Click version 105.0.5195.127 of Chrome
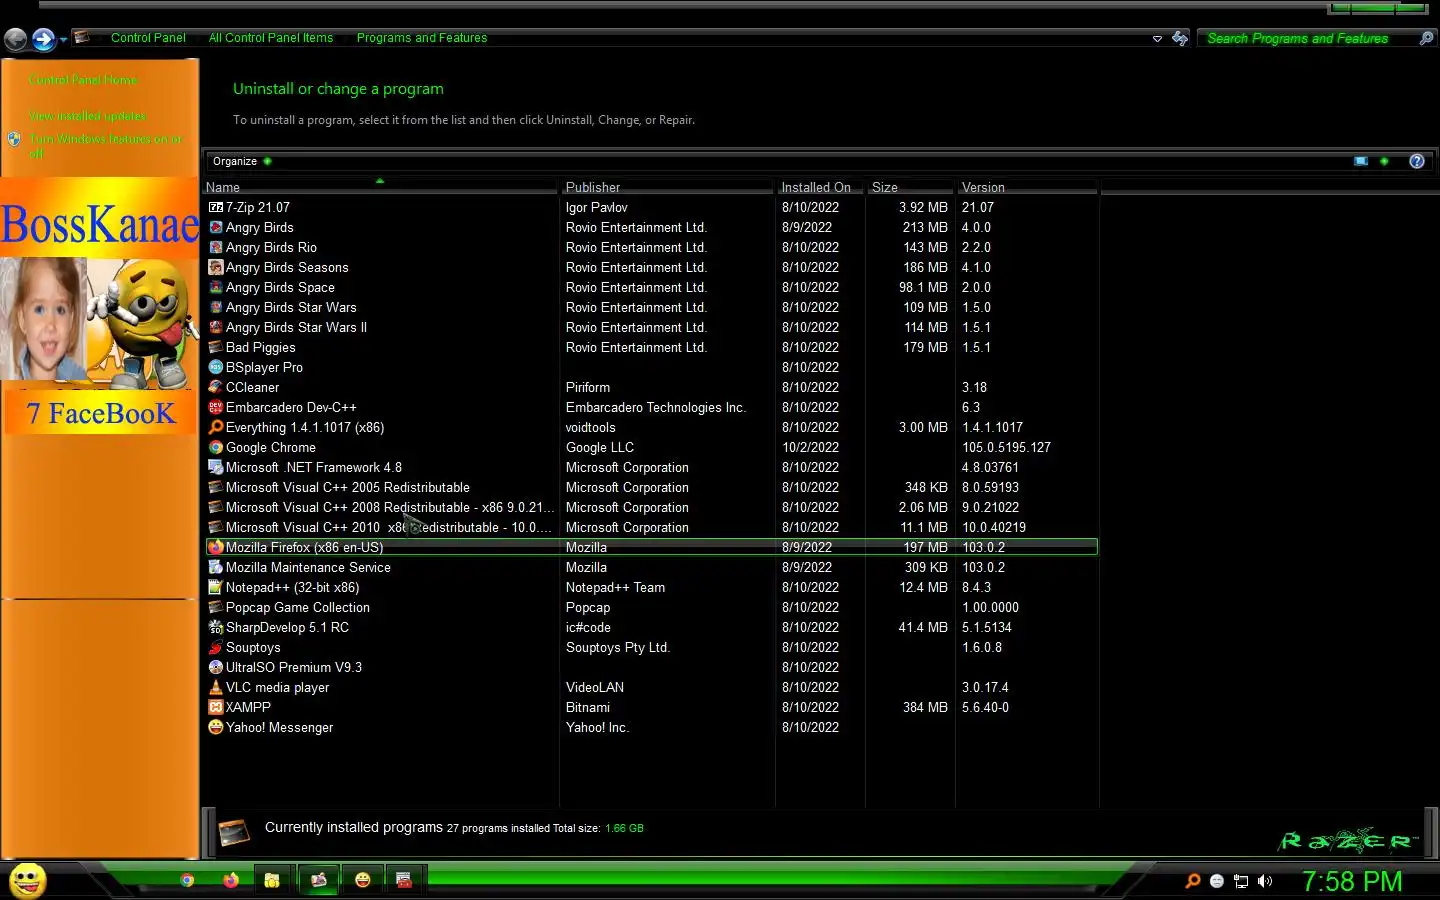The image size is (1440, 900). pyautogui.click(x=1006, y=447)
